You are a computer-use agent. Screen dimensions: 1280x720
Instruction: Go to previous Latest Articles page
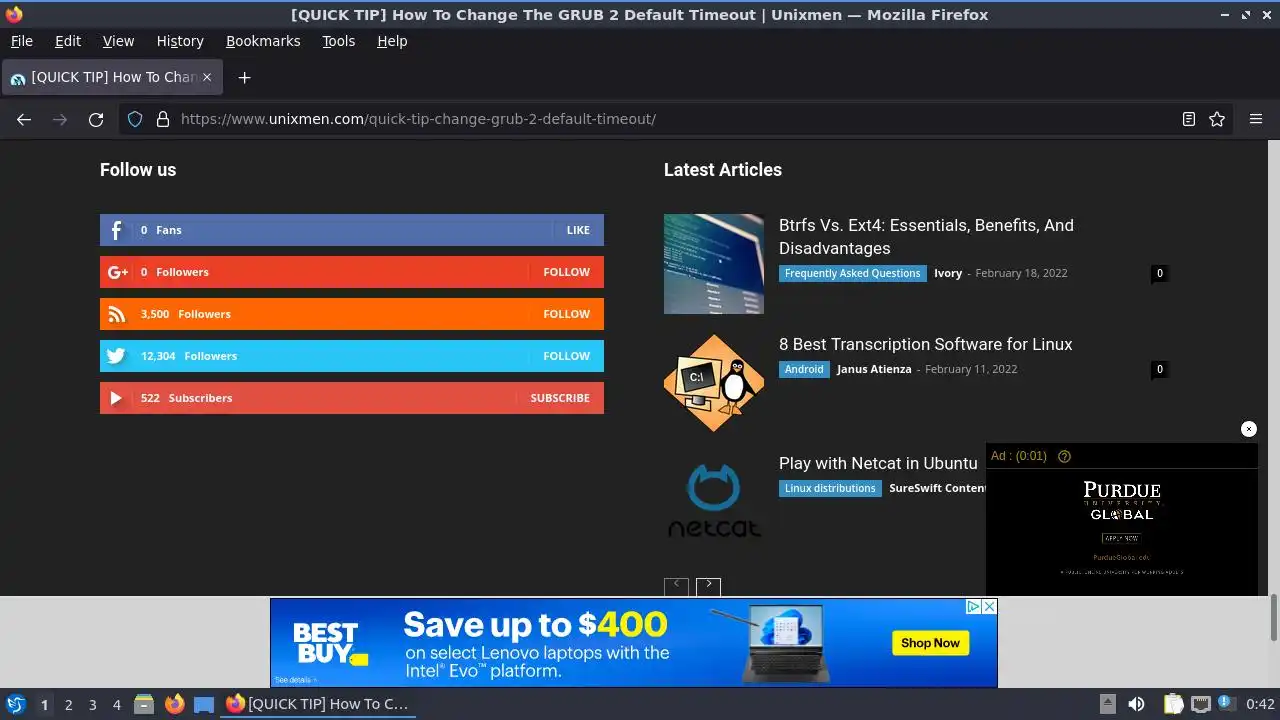pos(676,586)
